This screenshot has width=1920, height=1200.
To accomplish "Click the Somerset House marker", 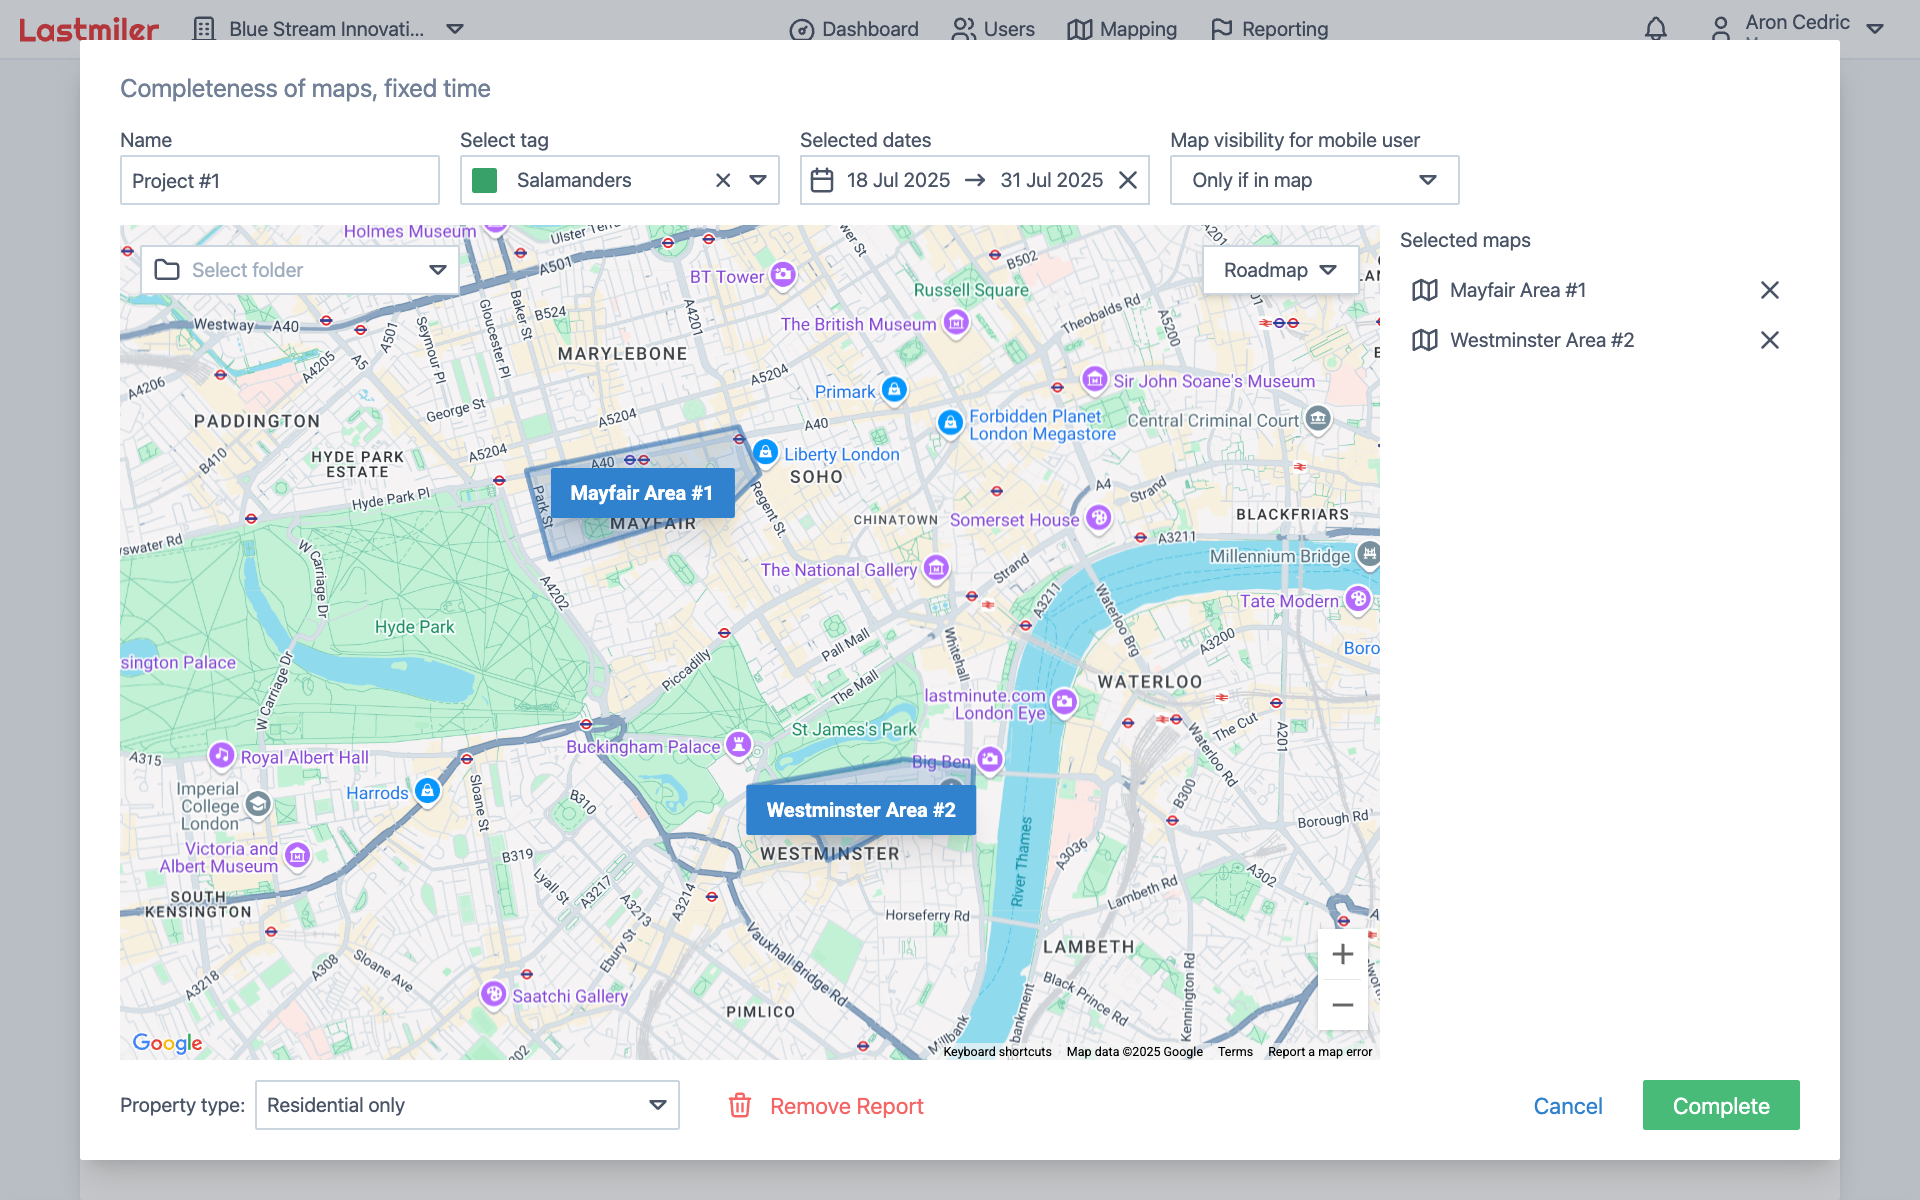I will [1099, 517].
